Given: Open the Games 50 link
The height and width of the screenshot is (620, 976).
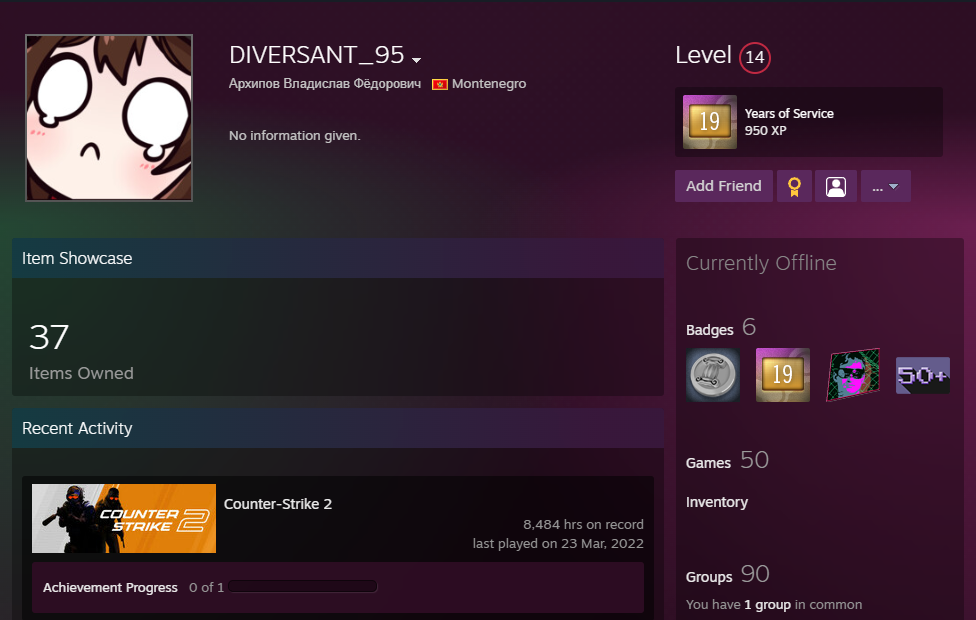Looking at the screenshot, I should click(727, 461).
